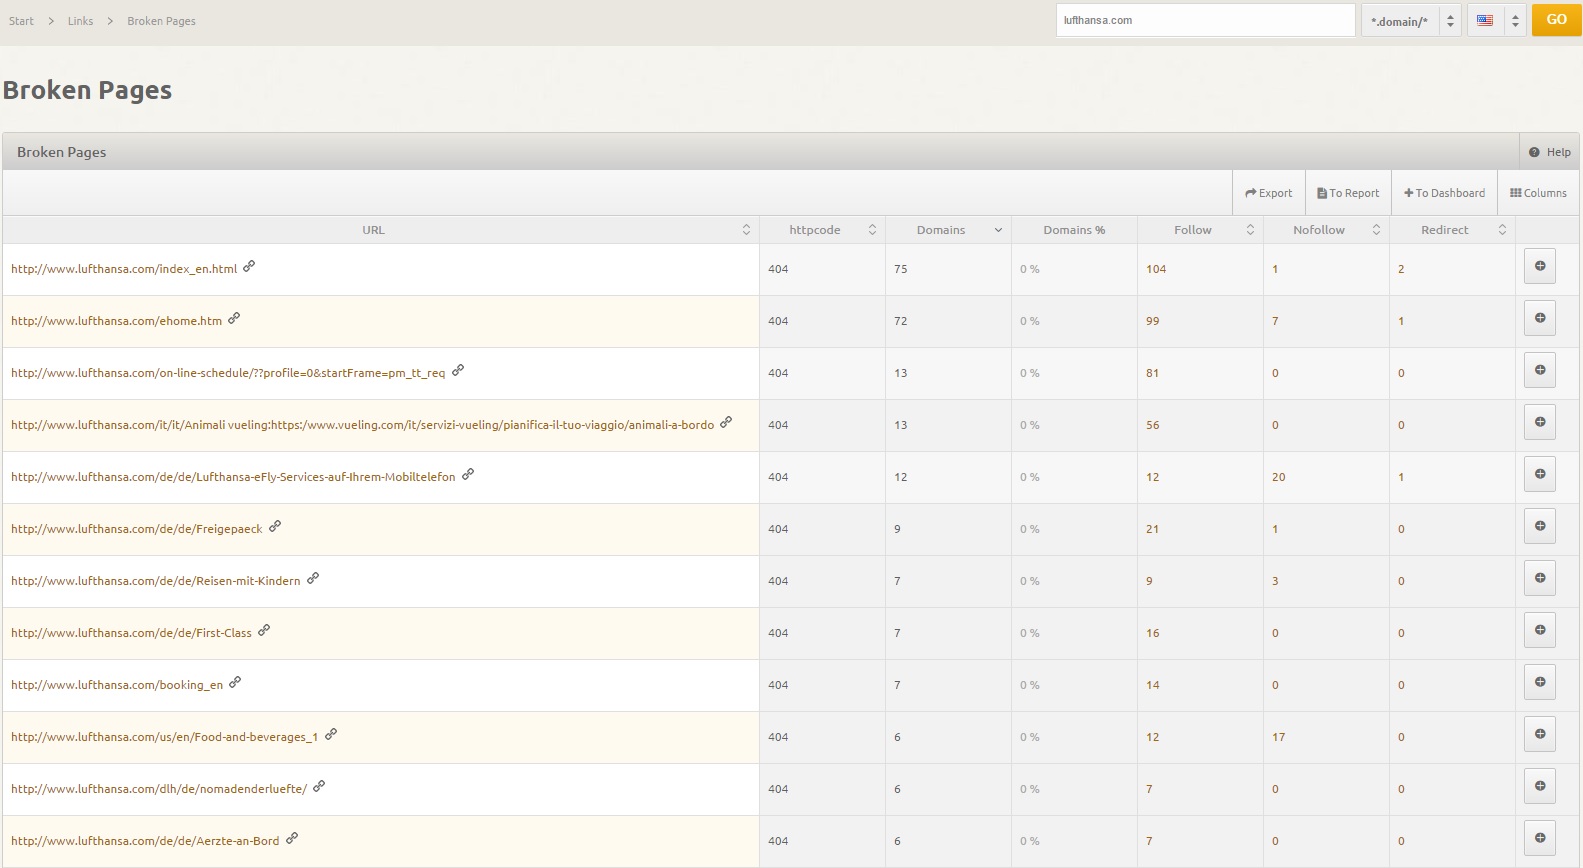The image size is (1583, 868).
Task: Open external link icon beside Food-and-beverages_1 URL
Action: pos(331,734)
